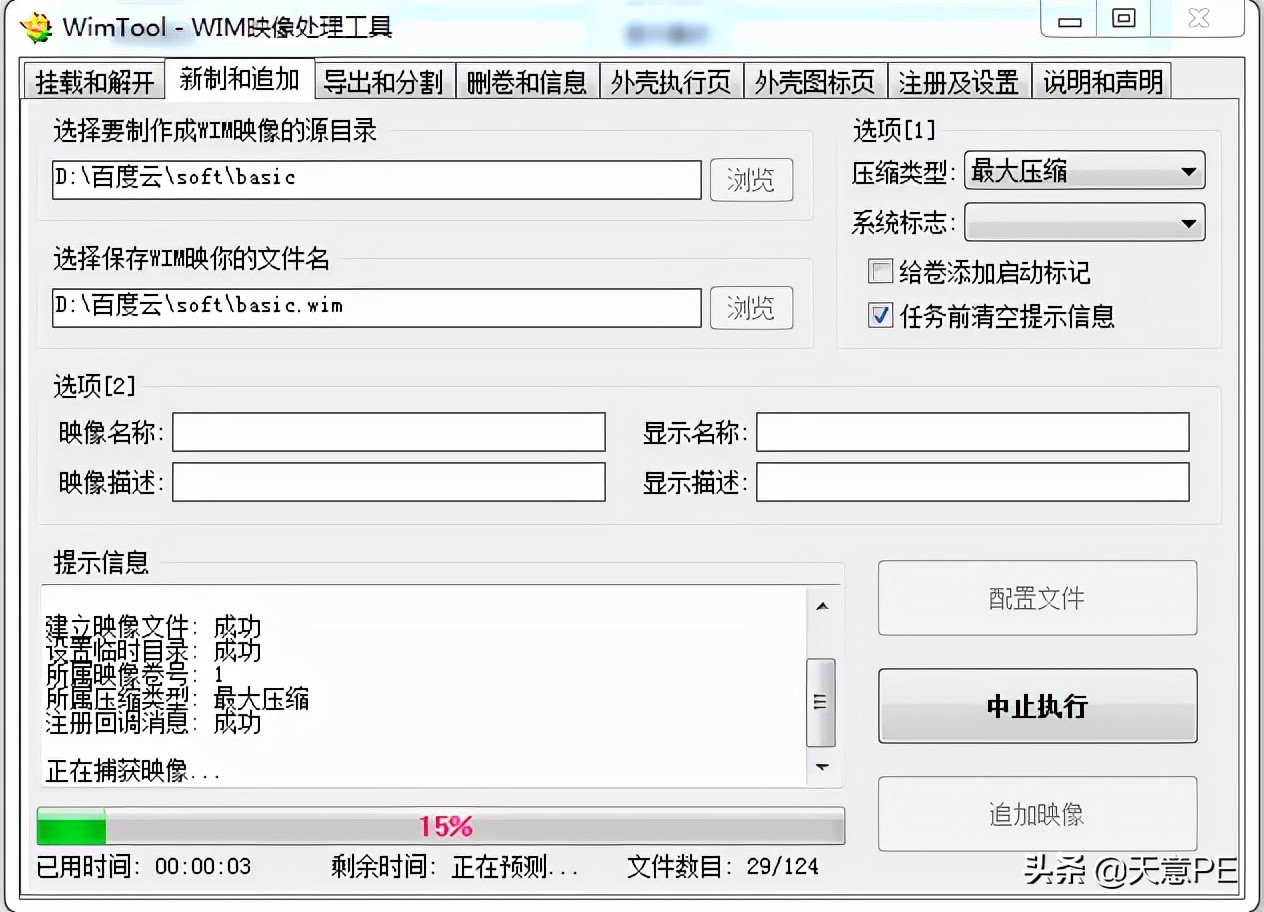This screenshot has width=1264, height=912.
Task: Click inside the 映像名称 input field
Action: click(389, 432)
